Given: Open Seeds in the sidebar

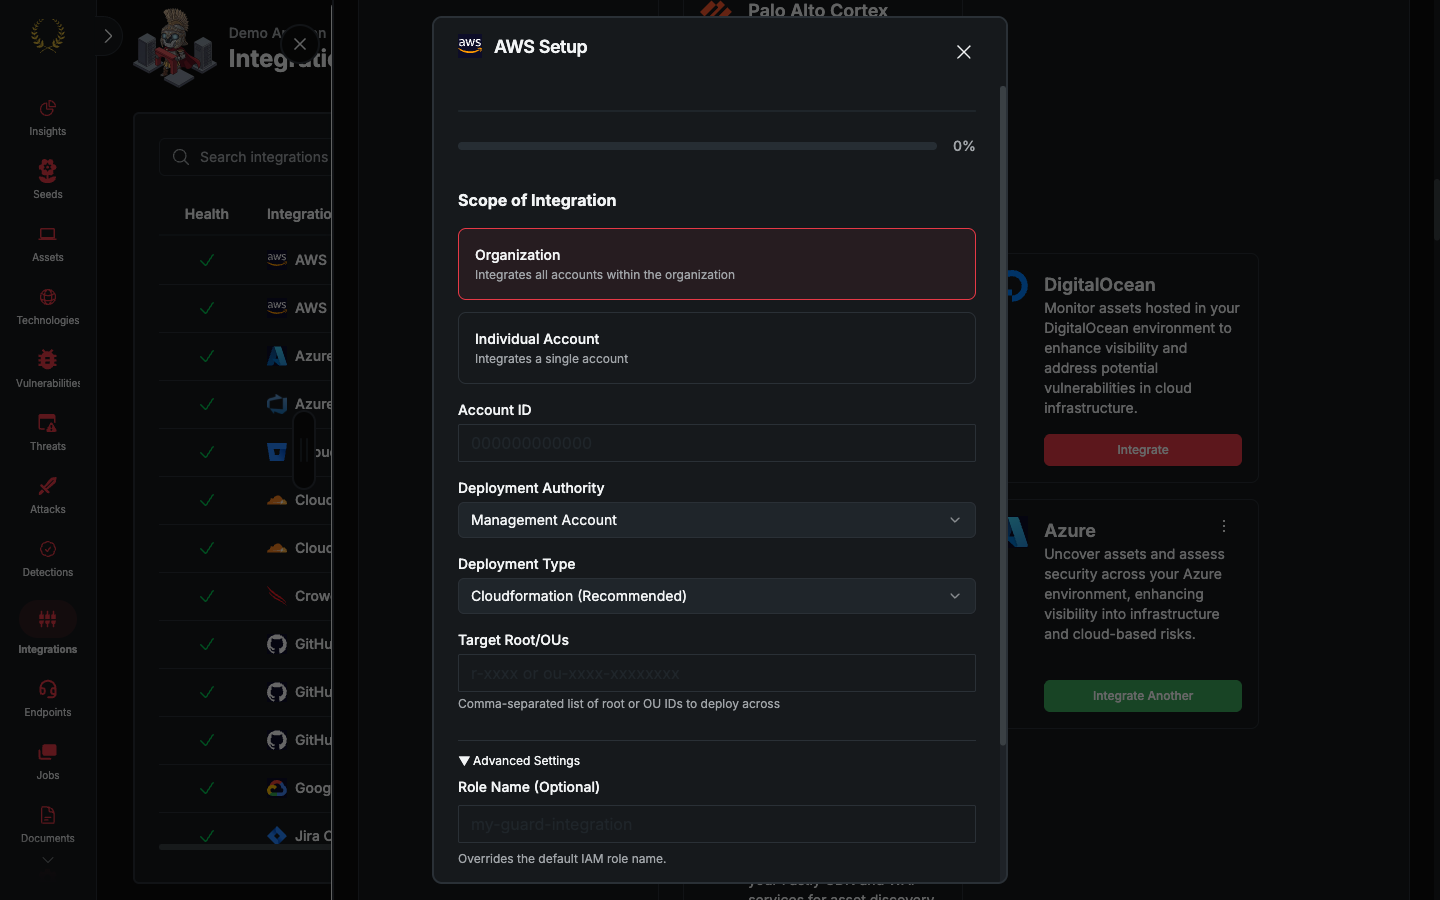Looking at the screenshot, I should [x=47, y=181].
